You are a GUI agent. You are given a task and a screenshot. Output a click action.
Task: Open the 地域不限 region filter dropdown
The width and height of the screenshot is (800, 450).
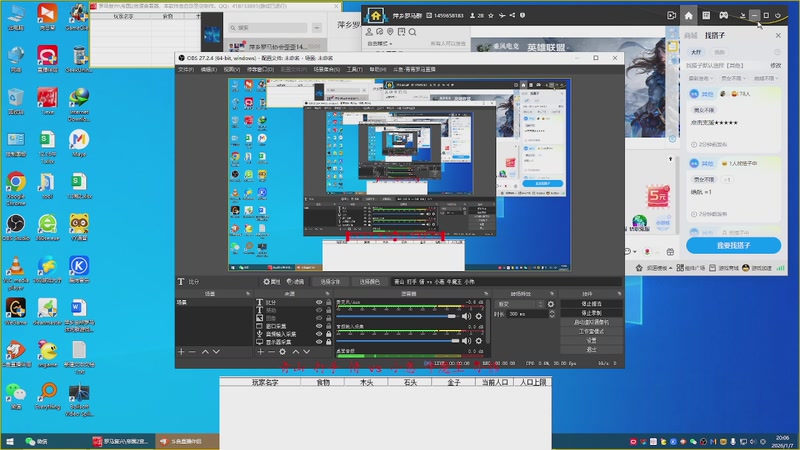pos(766,79)
